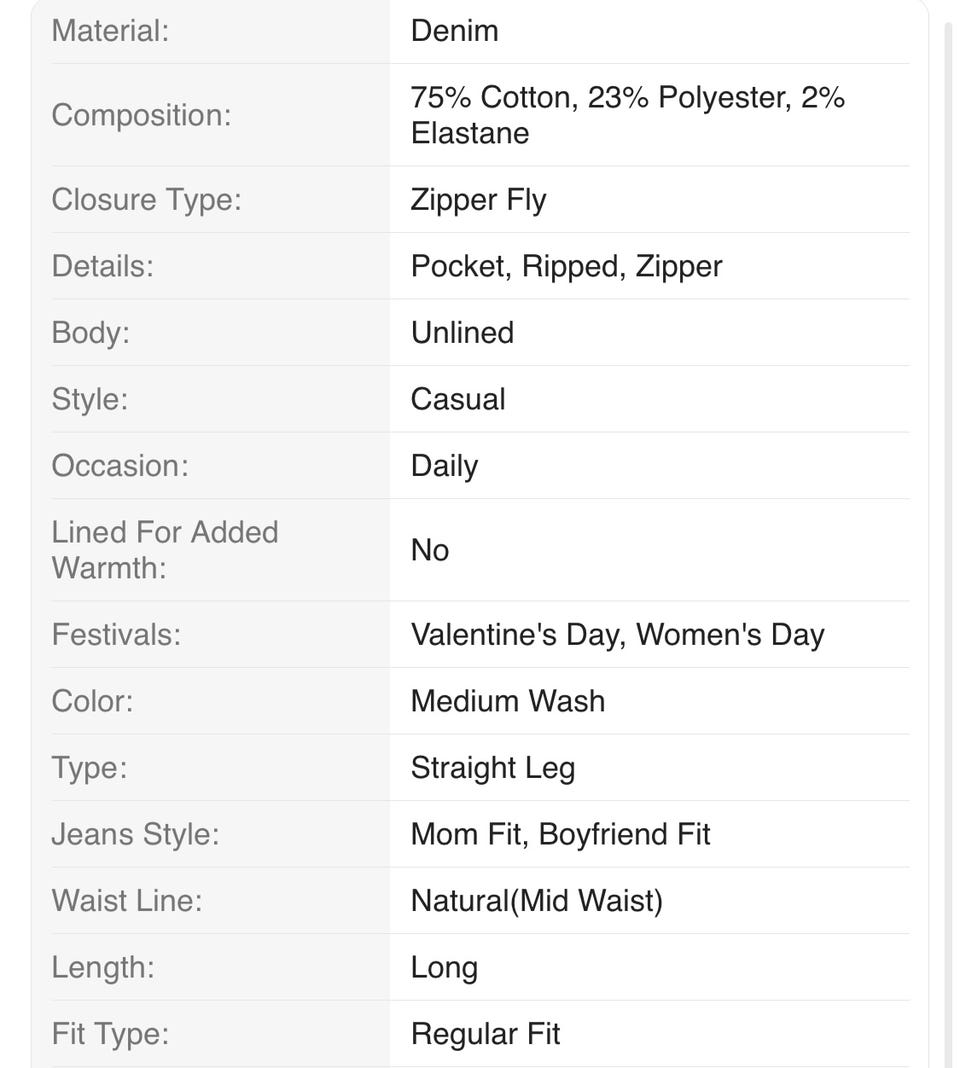
Task: Select the Medium Wash color value
Action: click(507, 700)
